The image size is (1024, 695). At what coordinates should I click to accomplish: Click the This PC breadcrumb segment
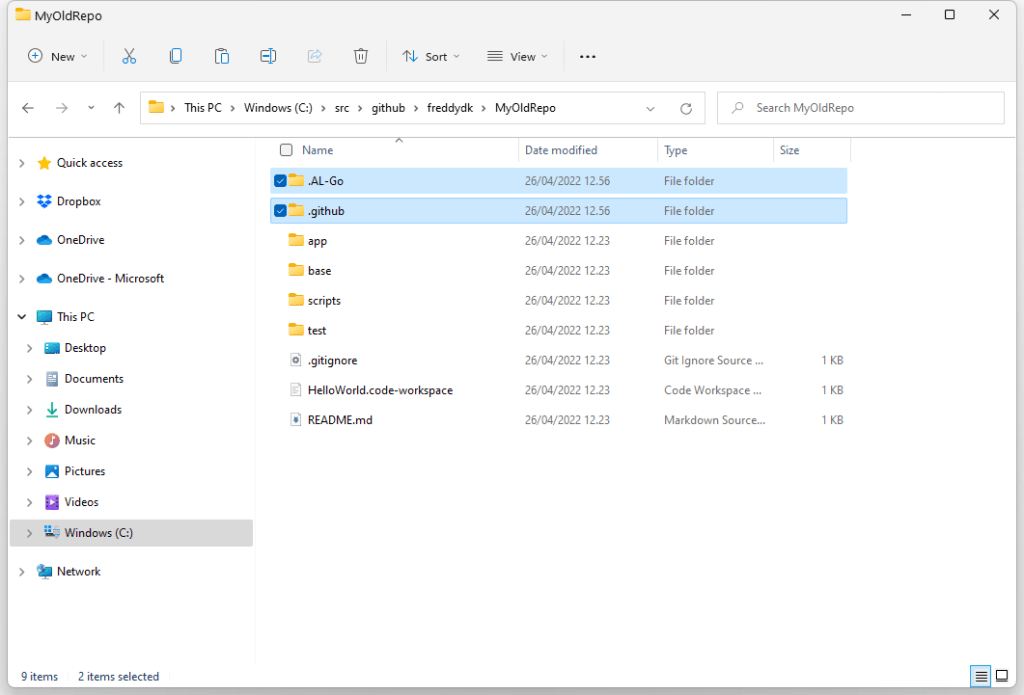[203, 108]
